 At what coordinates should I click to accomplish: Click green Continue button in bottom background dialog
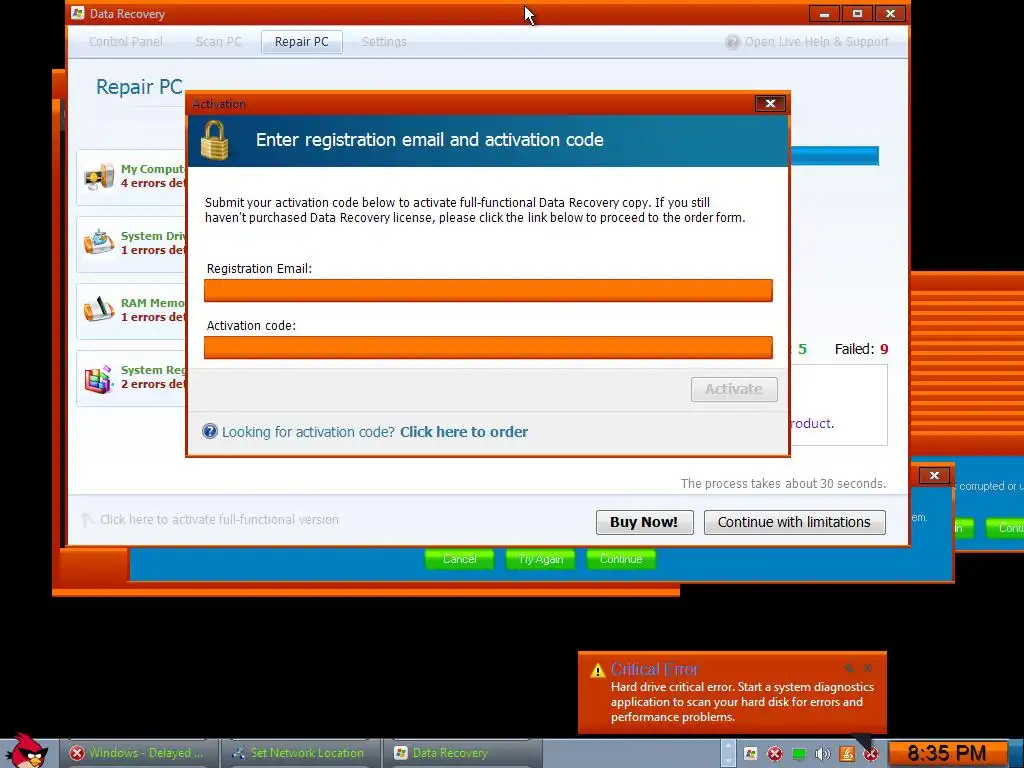[x=621, y=559]
